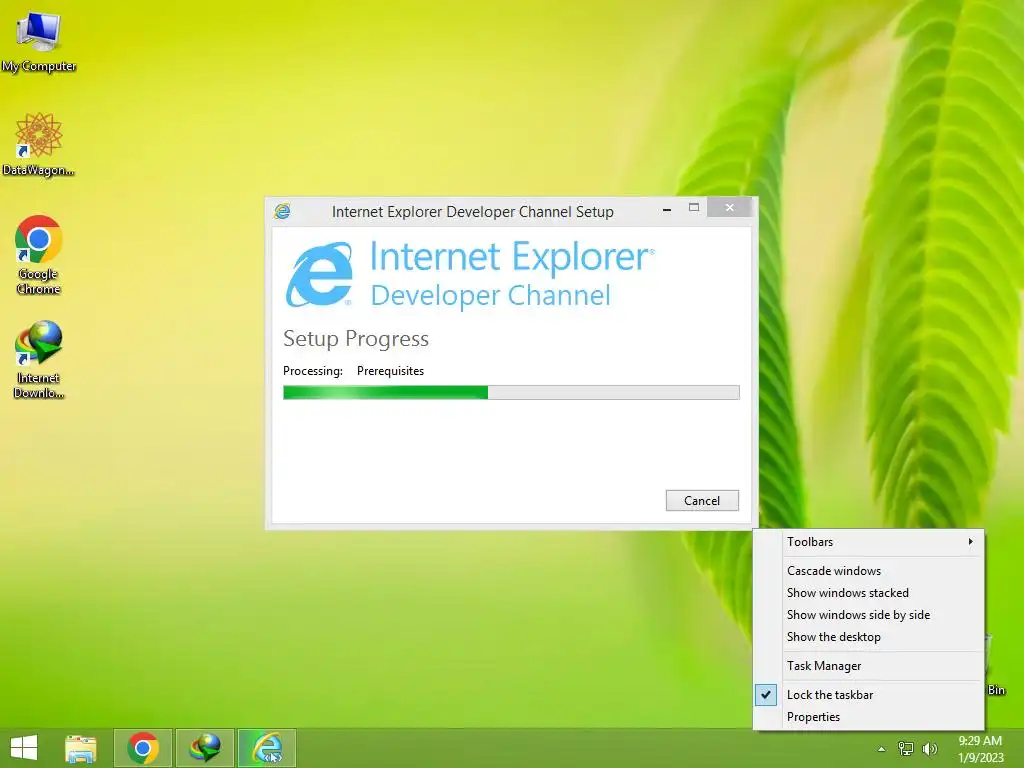Screen dimensions: 1024x768
Task: Minimize the Internet Explorer setup window
Action: pyautogui.click(x=667, y=209)
